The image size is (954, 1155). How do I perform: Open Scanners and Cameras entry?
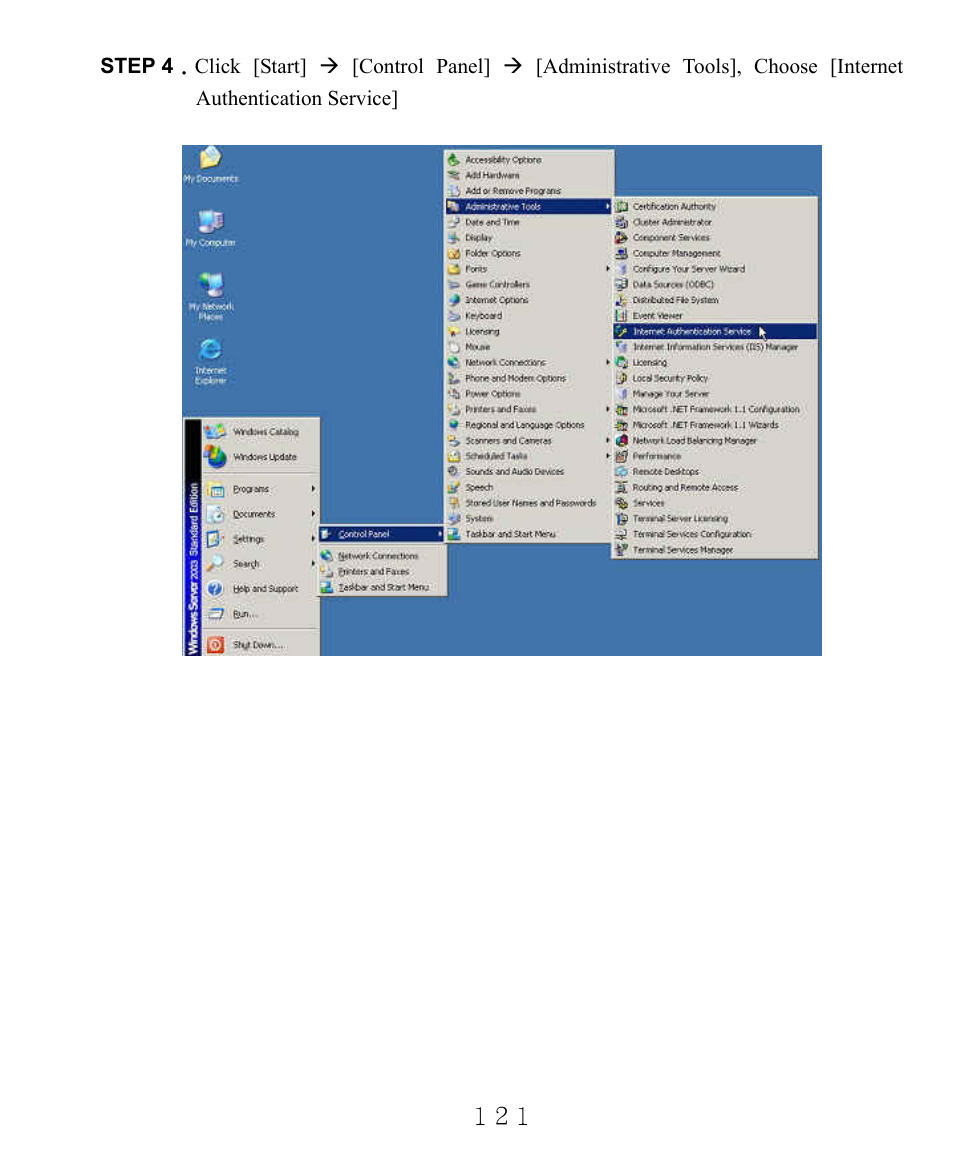(530, 440)
